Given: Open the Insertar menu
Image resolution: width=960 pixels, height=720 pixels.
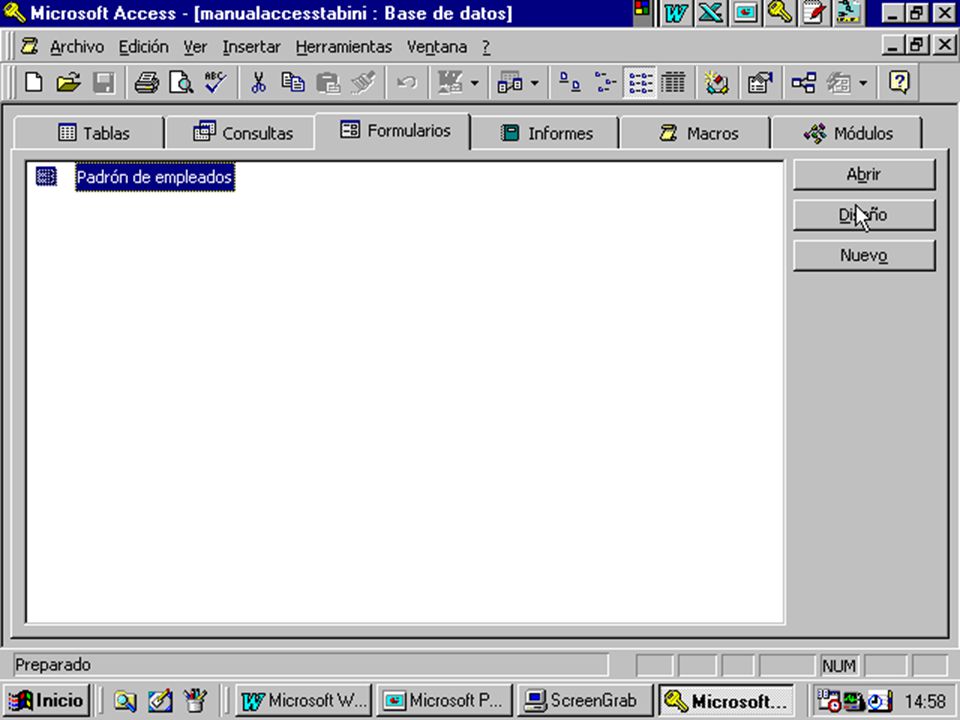Looking at the screenshot, I should click(x=251, y=47).
